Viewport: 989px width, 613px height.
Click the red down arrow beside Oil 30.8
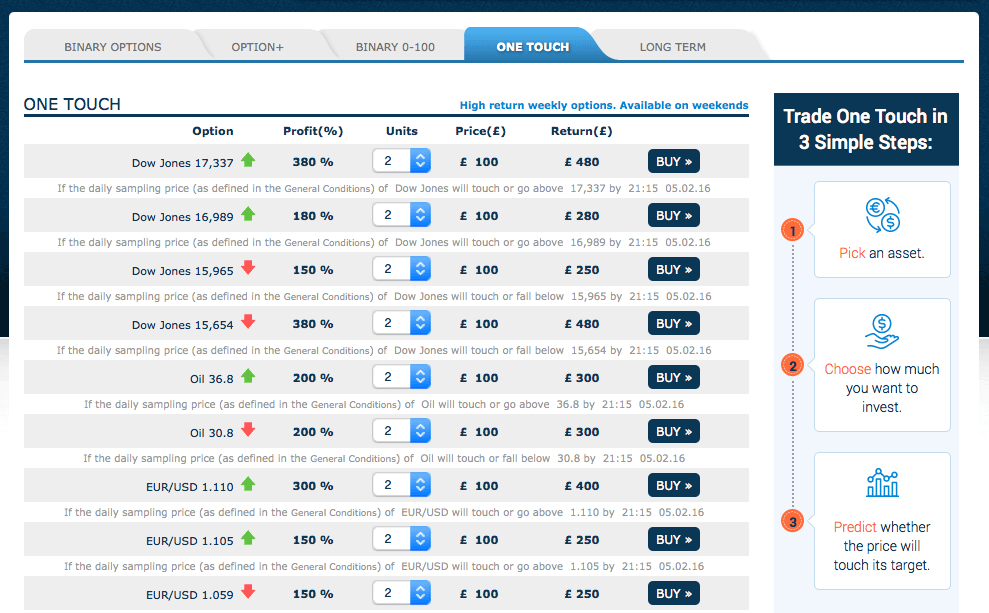click(x=248, y=430)
